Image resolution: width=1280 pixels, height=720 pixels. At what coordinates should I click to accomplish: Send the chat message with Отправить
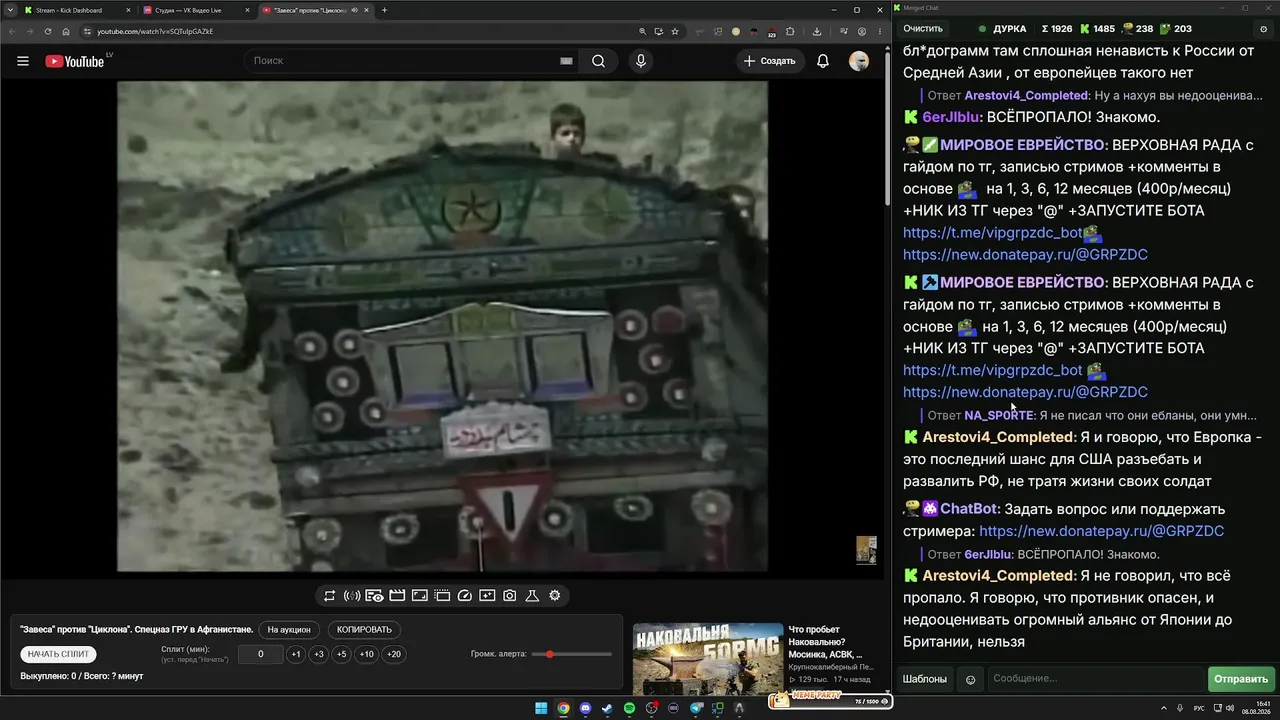pos(1241,679)
